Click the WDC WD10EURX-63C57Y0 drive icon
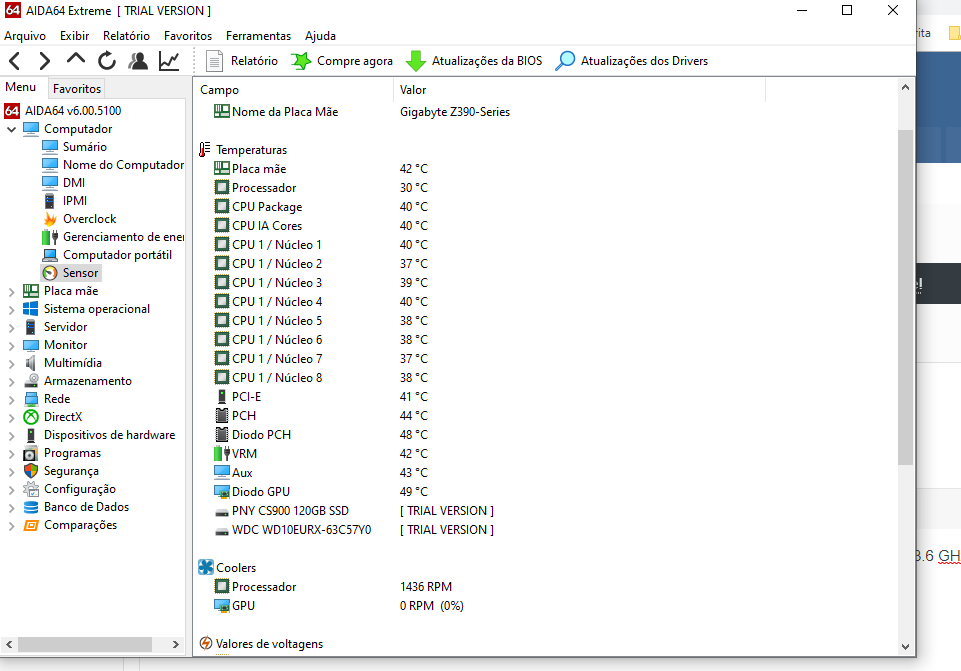Screen dimensions: 961x671 pos(221,531)
